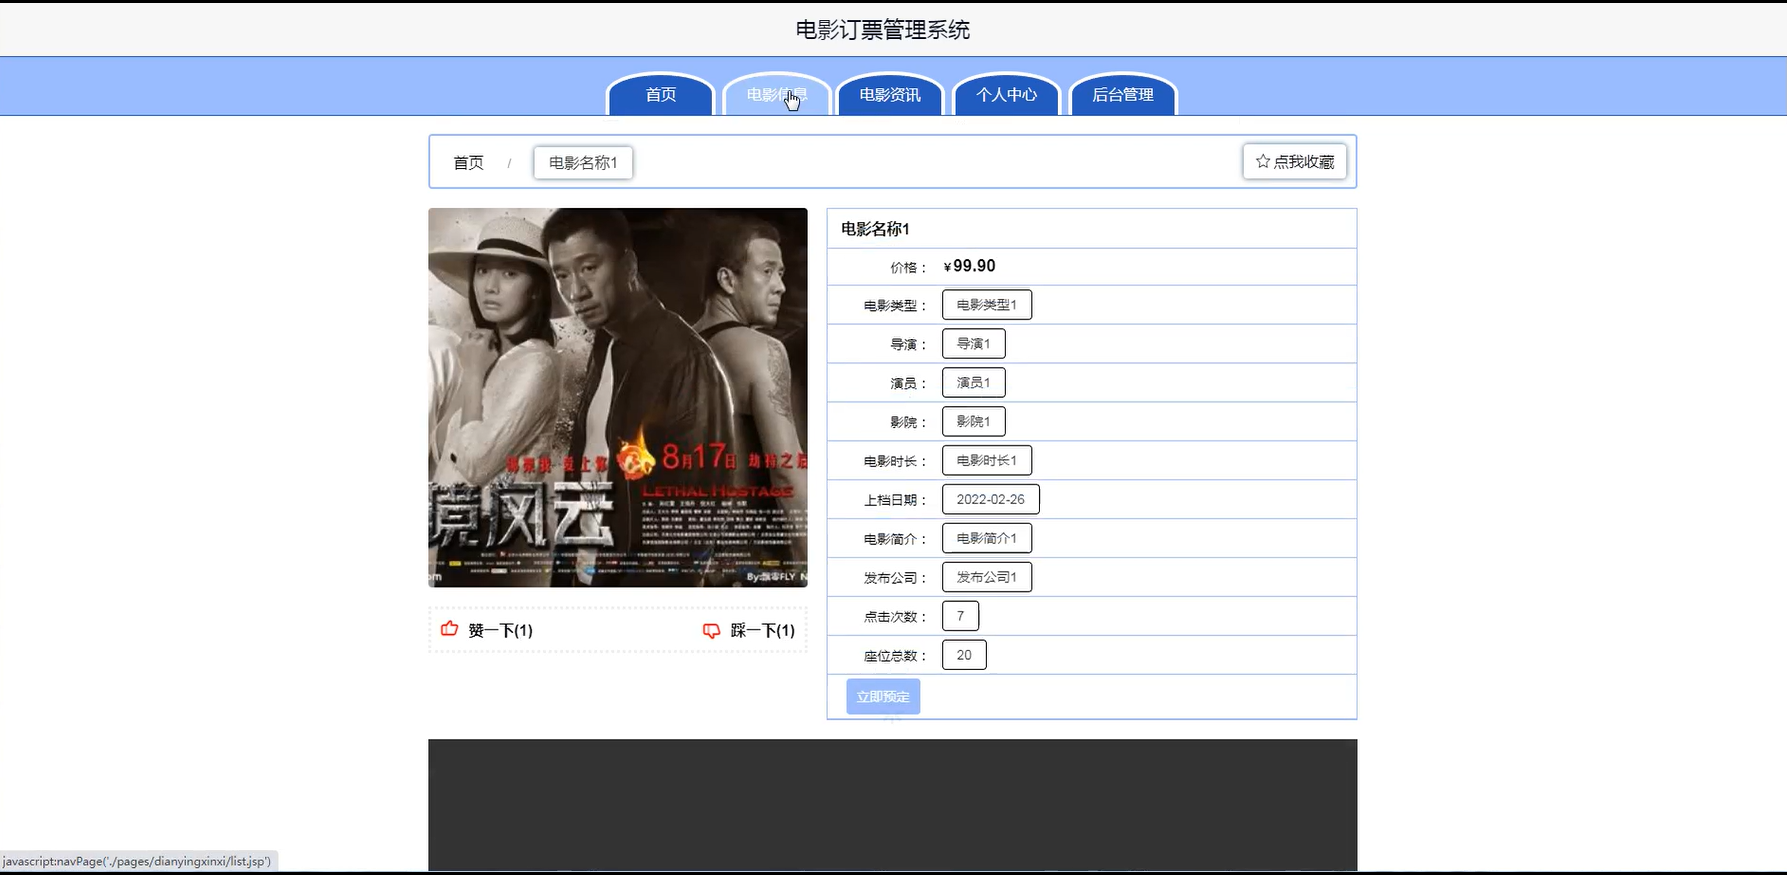
Task: Click the thumbs-up like icon
Action: 450,629
